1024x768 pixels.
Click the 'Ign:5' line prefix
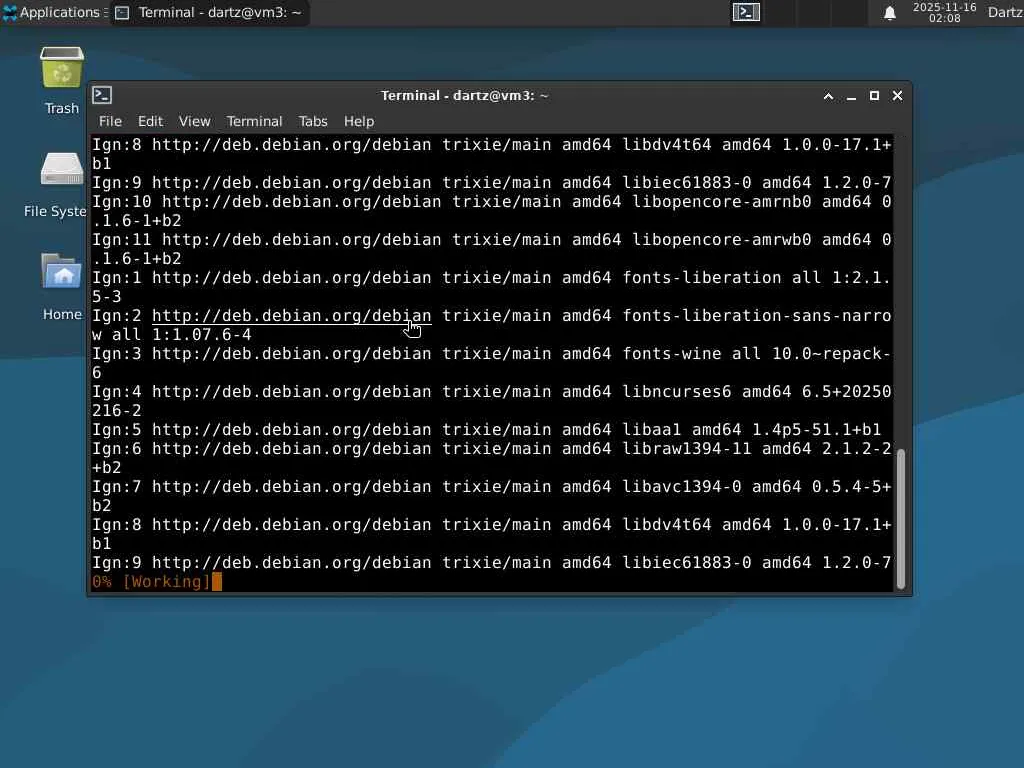click(x=117, y=429)
